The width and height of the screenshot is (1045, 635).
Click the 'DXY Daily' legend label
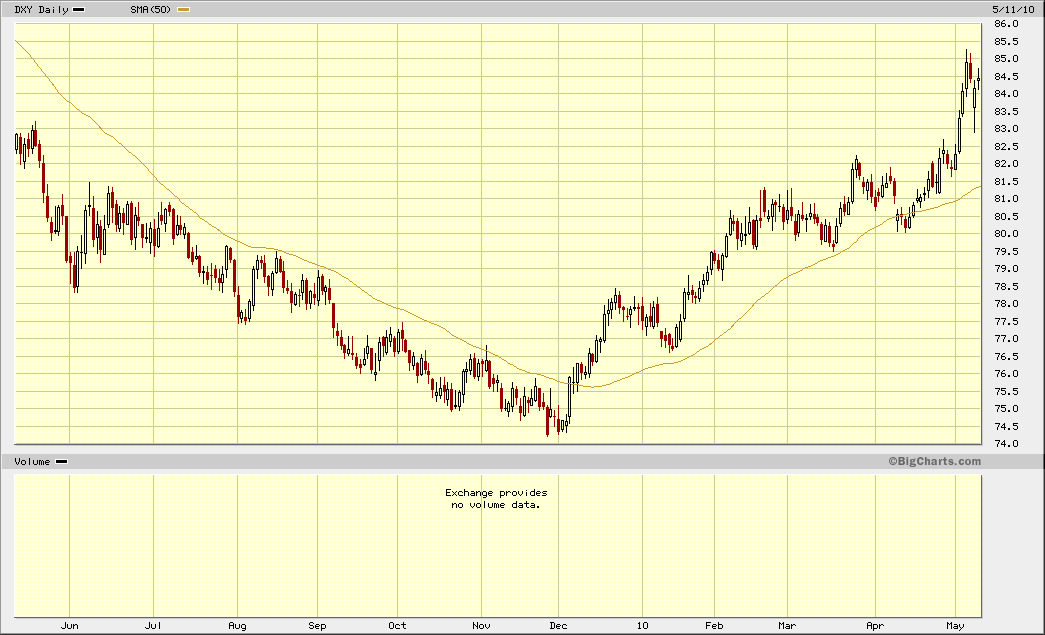click(x=41, y=10)
